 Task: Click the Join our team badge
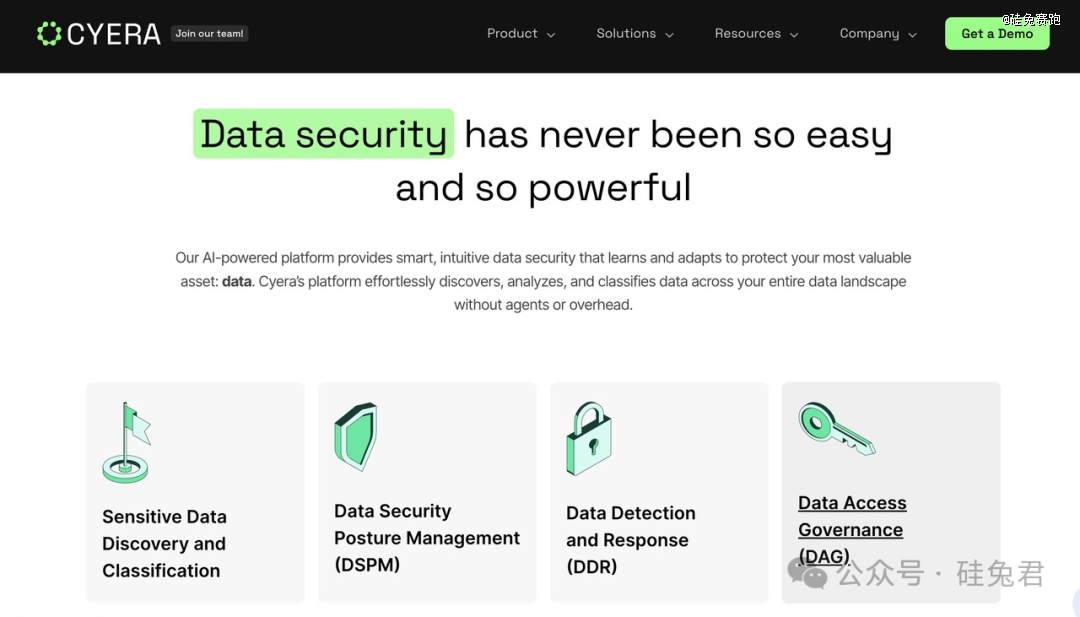[x=209, y=34]
